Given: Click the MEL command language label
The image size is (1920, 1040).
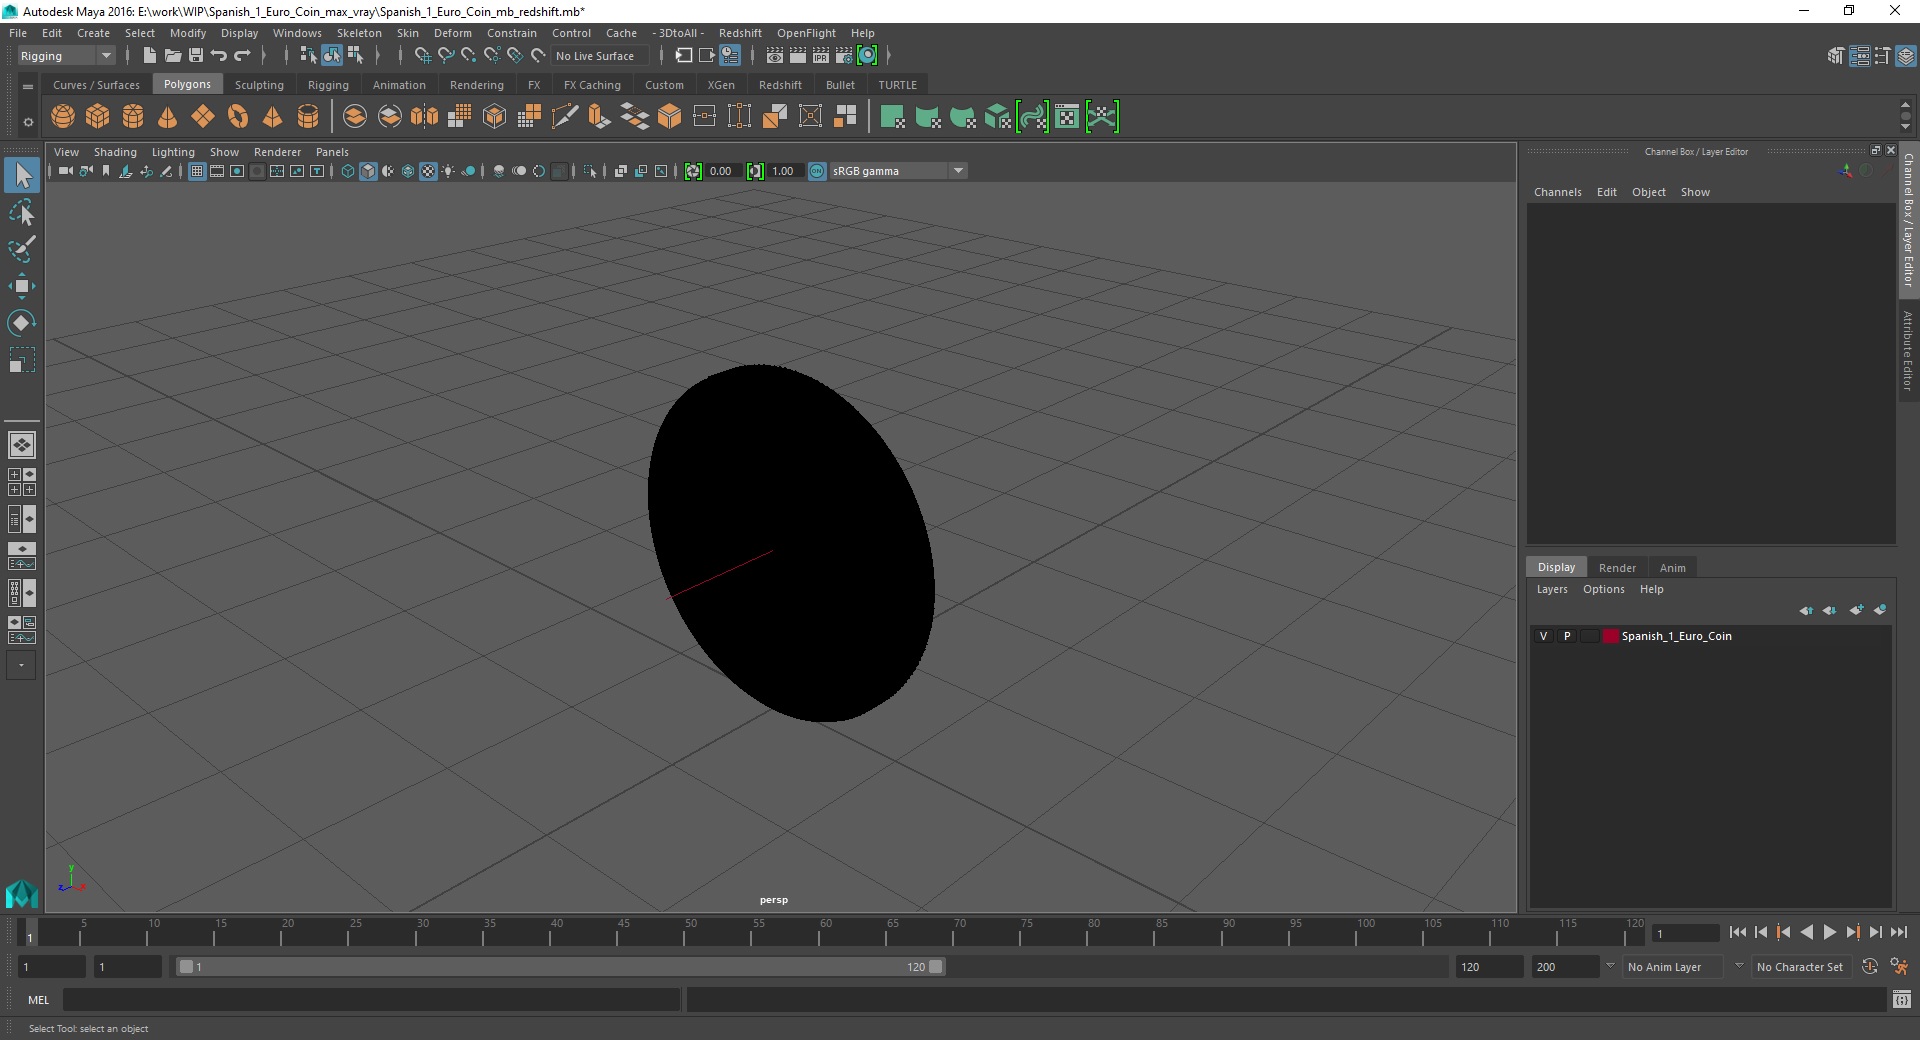Looking at the screenshot, I should (x=38, y=1000).
